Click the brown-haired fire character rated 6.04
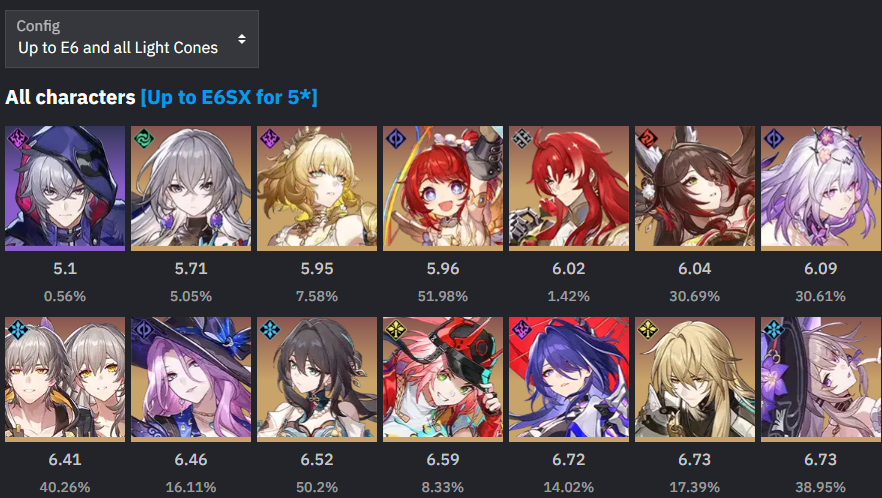Screen dimensions: 882x498 coord(695,188)
